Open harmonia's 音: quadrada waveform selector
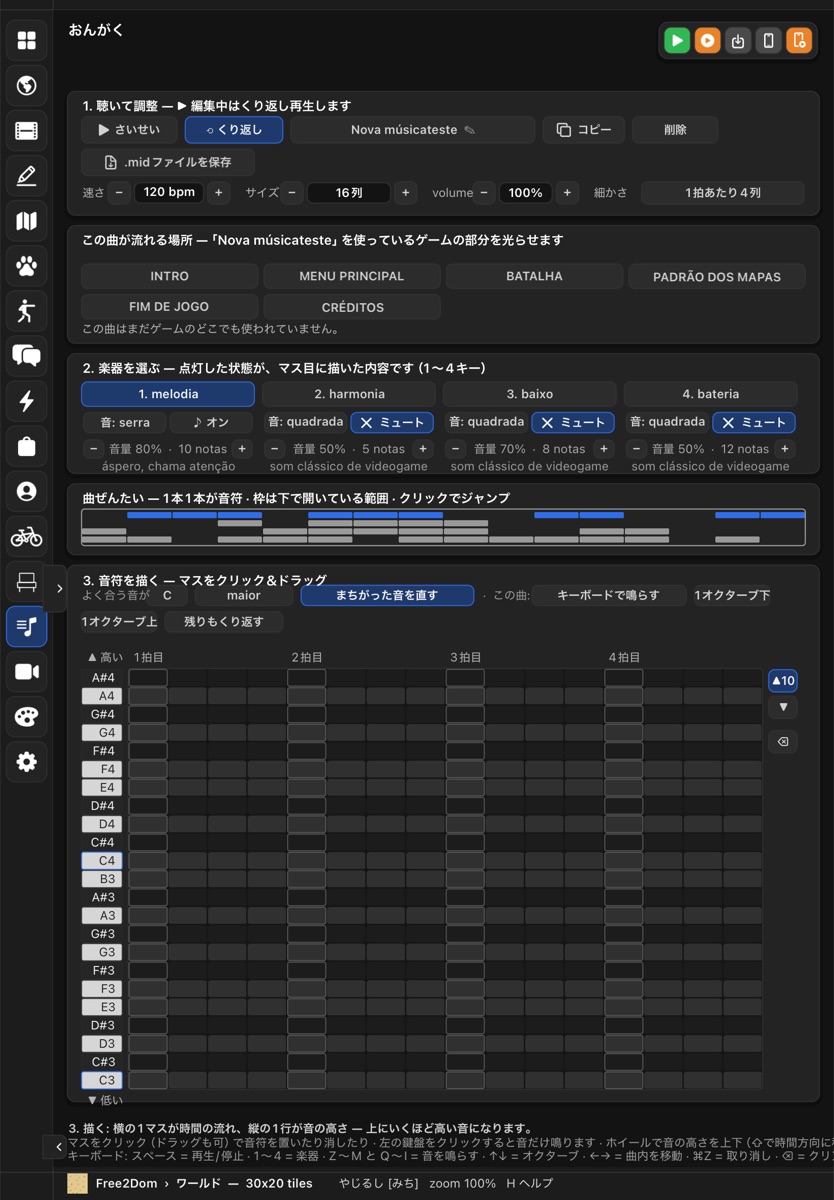This screenshot has height=1200, width=834. [305, 422]
